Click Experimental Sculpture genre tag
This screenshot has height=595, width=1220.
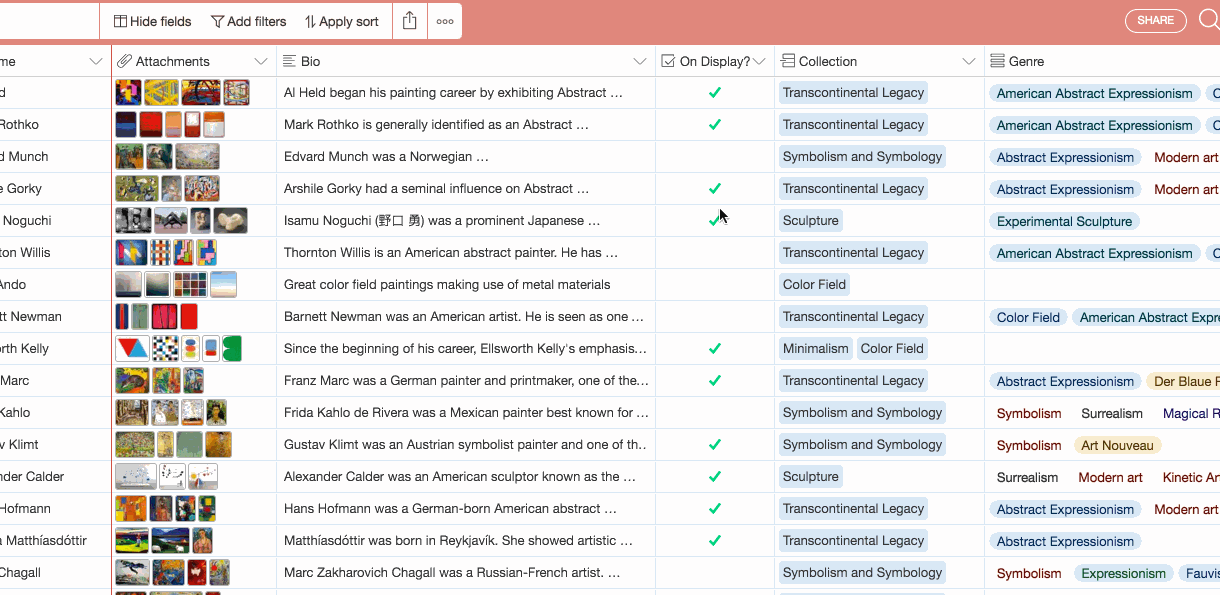(1064, 222)
